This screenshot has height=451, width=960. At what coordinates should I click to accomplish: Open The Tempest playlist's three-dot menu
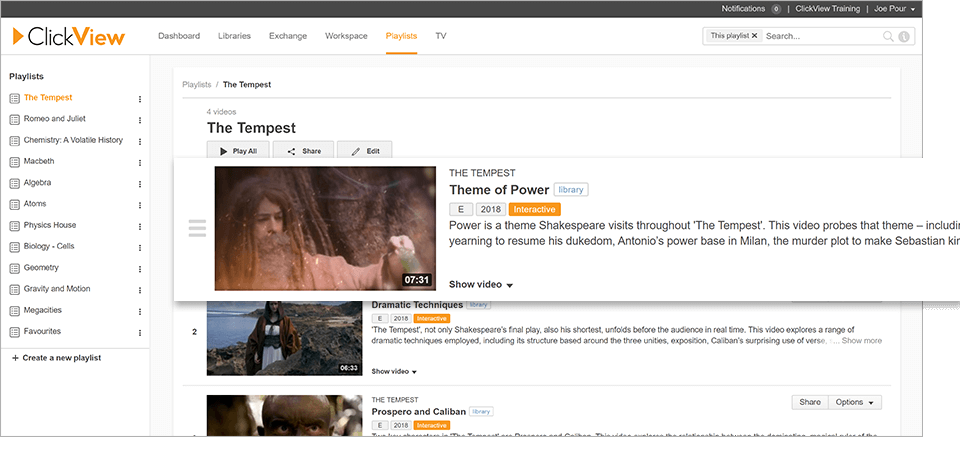[140, 99]
